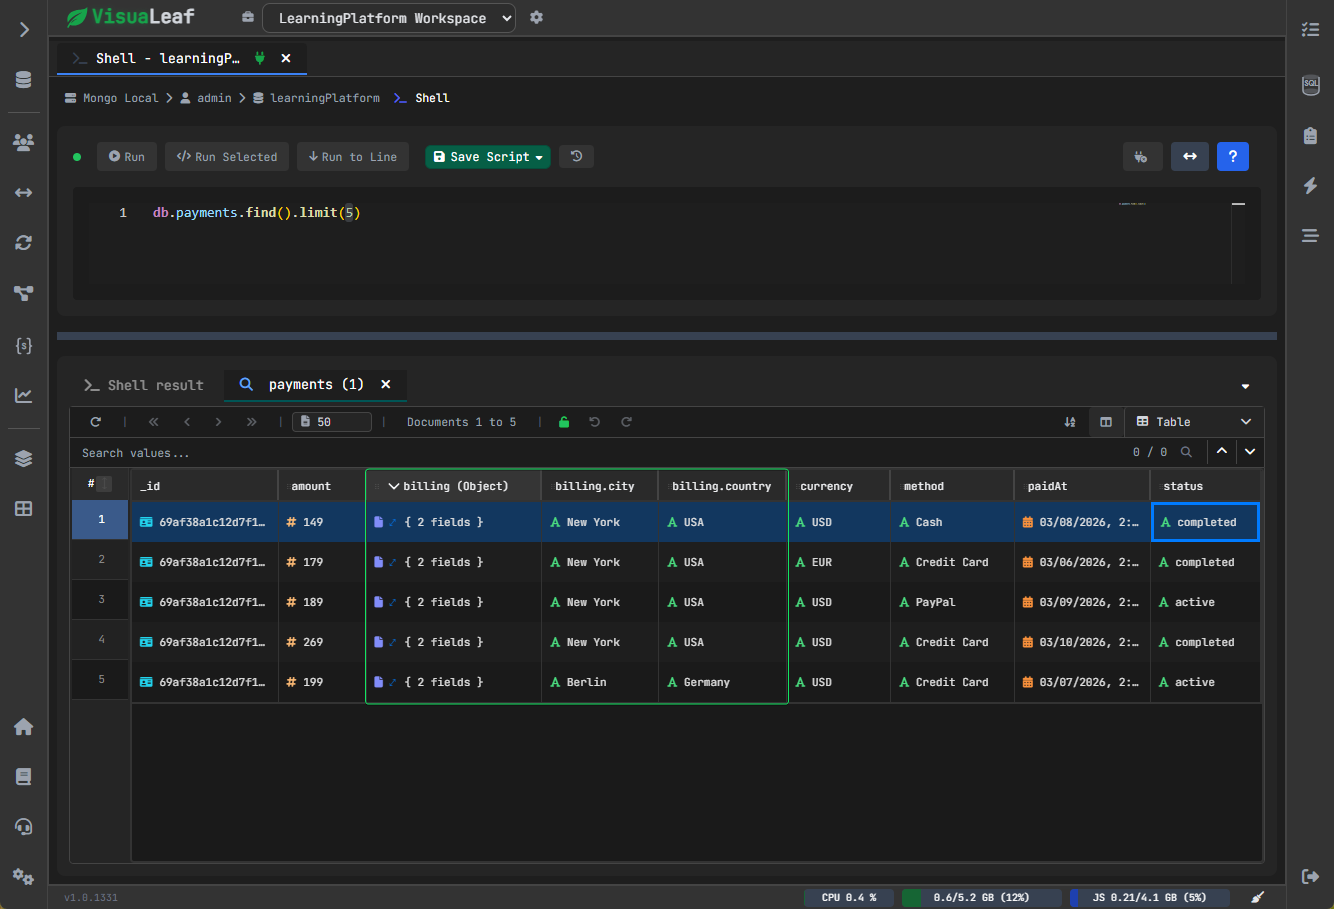Screen dimensions: 1334x909
Task: Collapse the billing (Object) column group
Action: coord(394,486)
